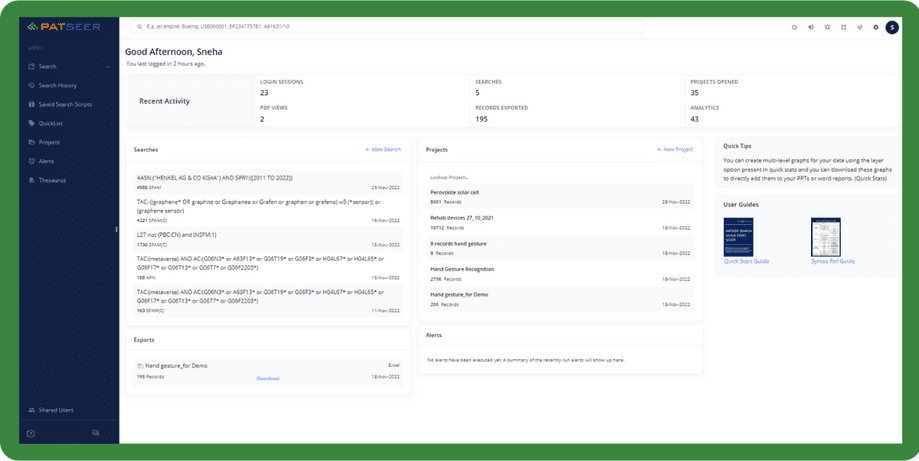Screen dimensions: 919x461
Task: Click the star icon in top bar
Action: (x=827, y=27)
